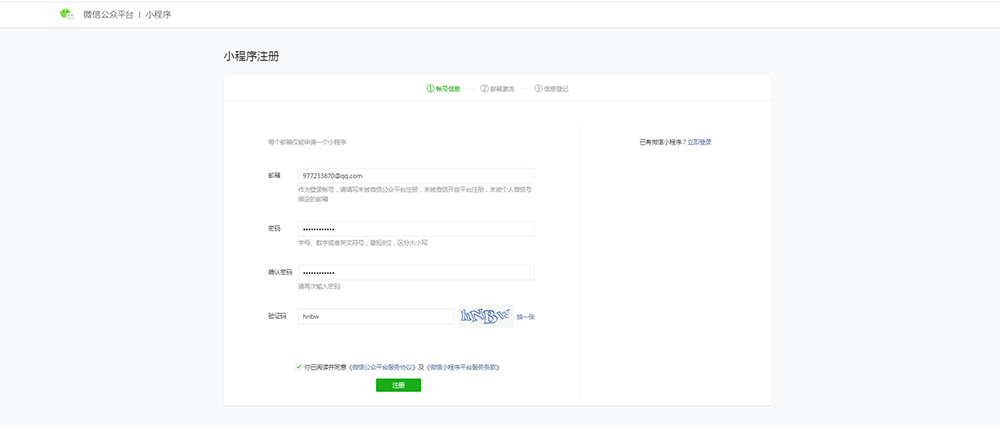Click the 验证码 captcha input field

[375, 316]
